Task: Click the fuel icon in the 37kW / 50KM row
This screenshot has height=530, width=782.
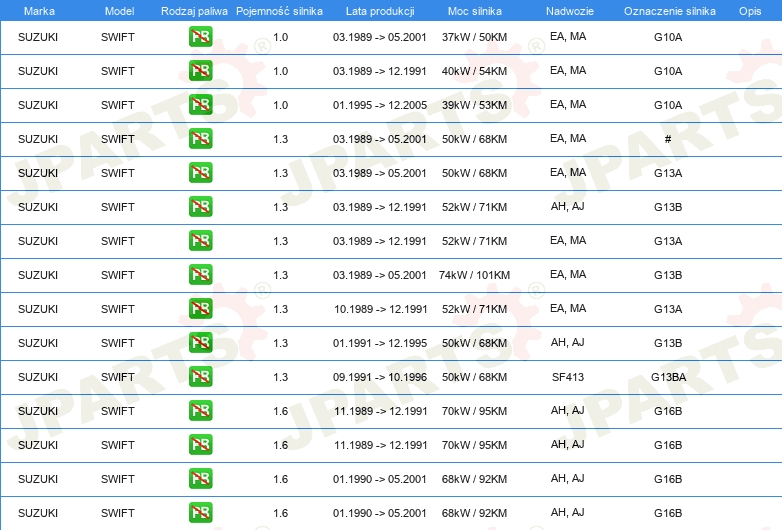Action: pos(200,36)
